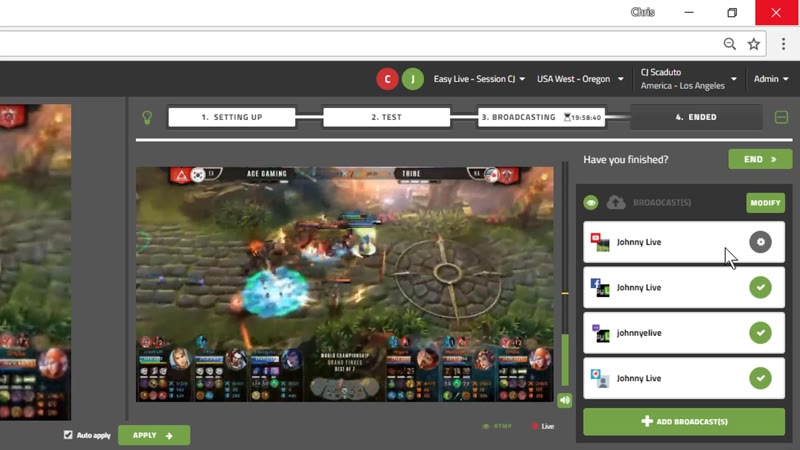Screen dimensions: 800x450
Task: Click the audio level meter bar
Action: (565, 274)
